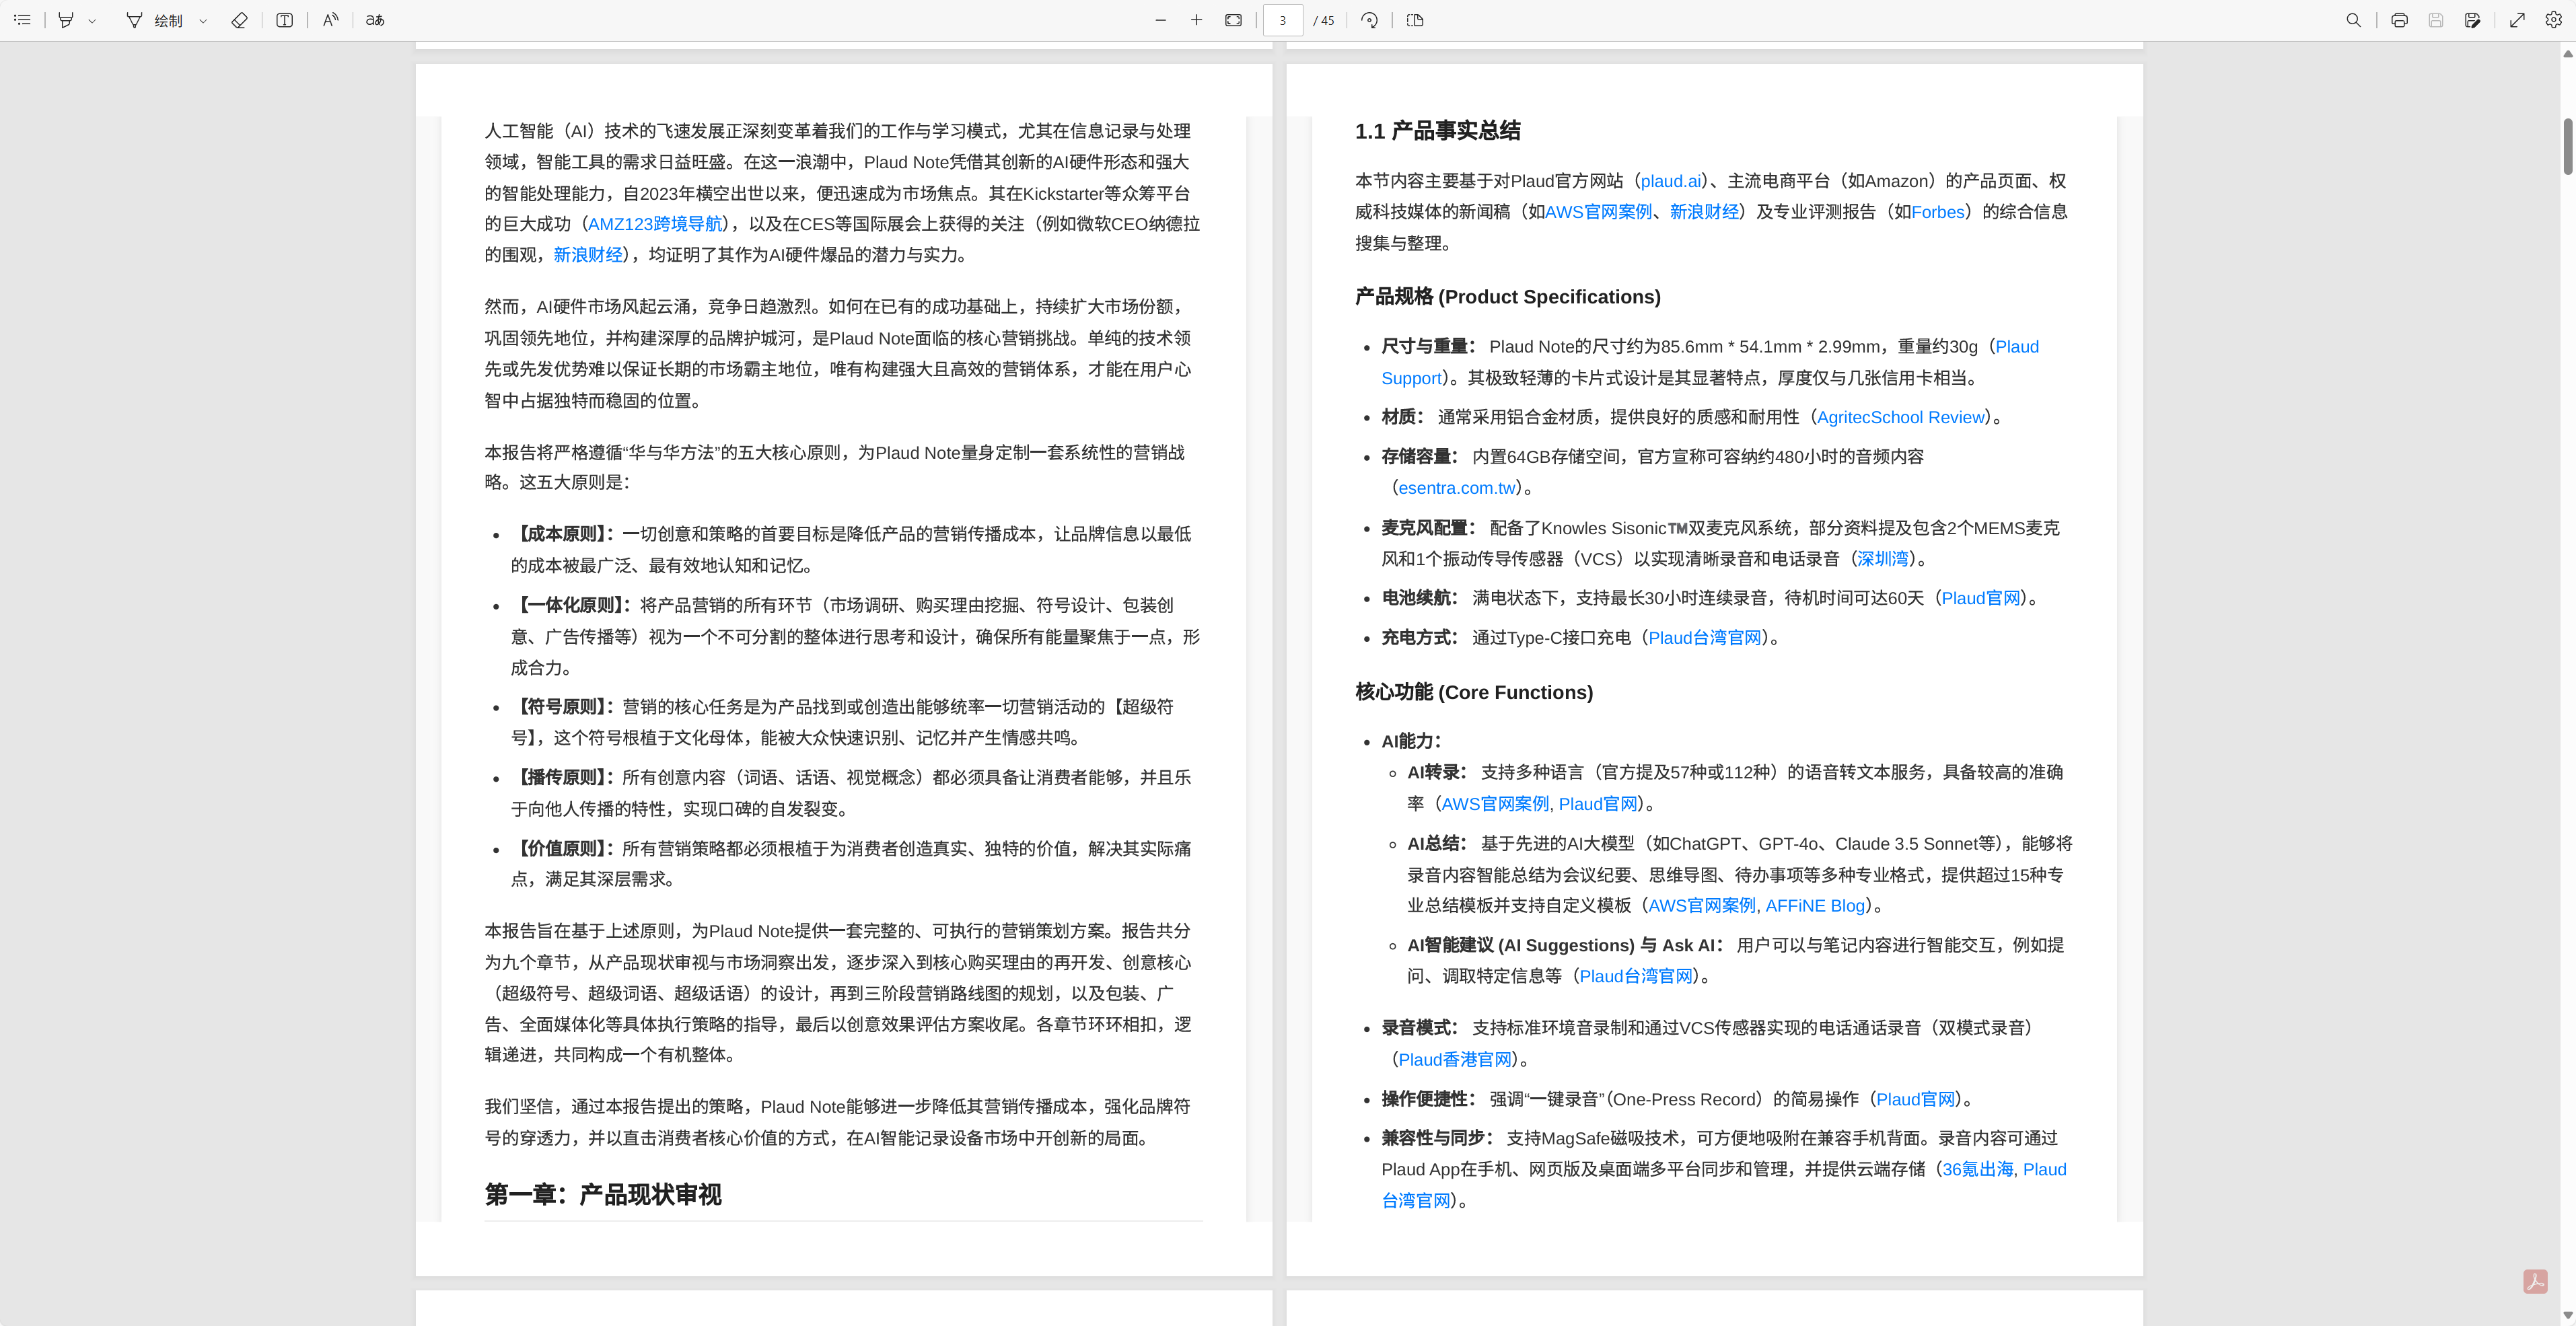Screen dimensions: 2576x1326
Task: Add a text box annotation
Action: (x=285, y=20)
